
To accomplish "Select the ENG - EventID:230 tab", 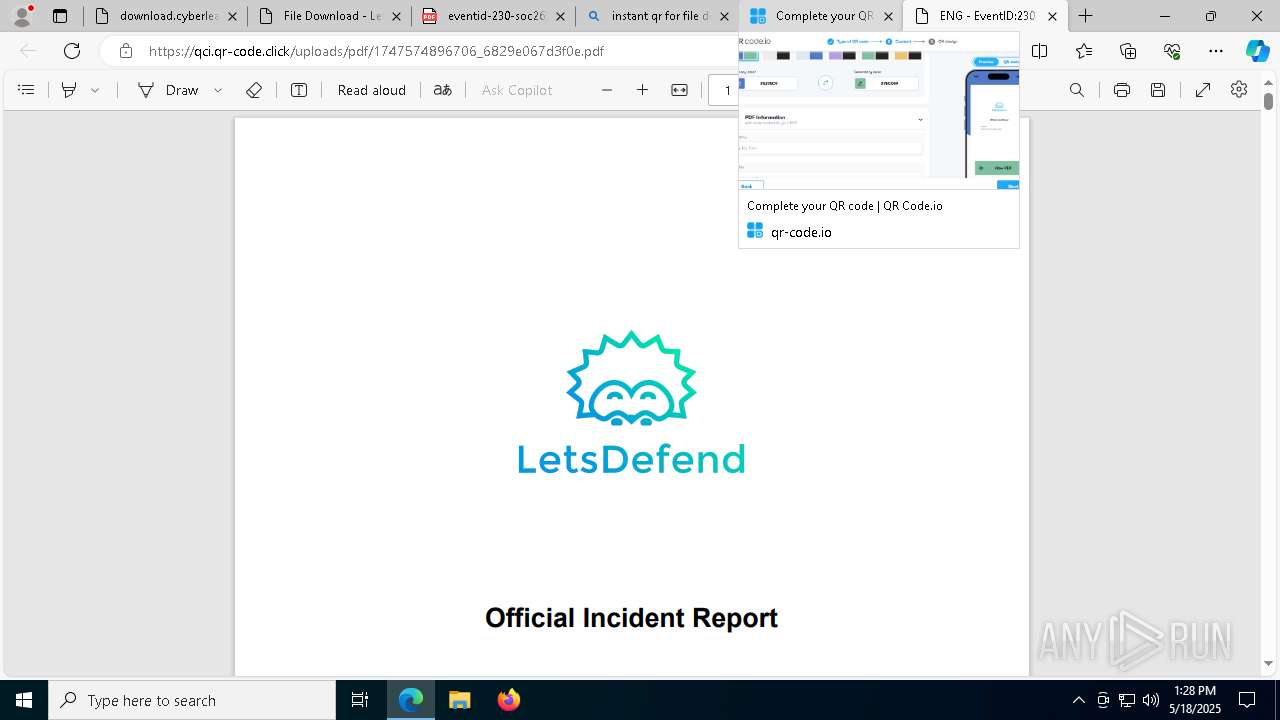I will click(987, 16).
